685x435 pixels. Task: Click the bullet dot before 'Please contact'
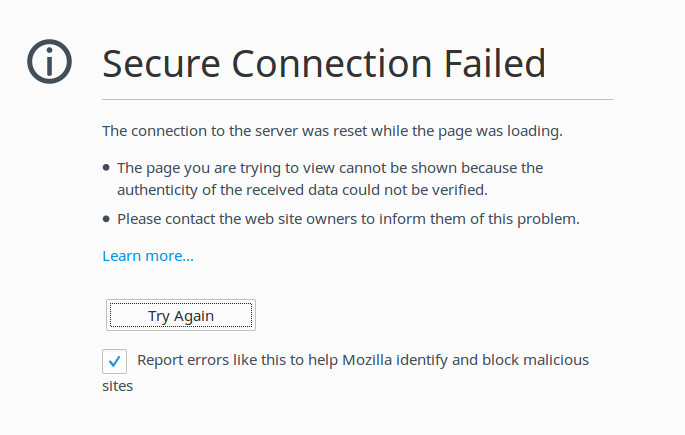tap(106, 219)
